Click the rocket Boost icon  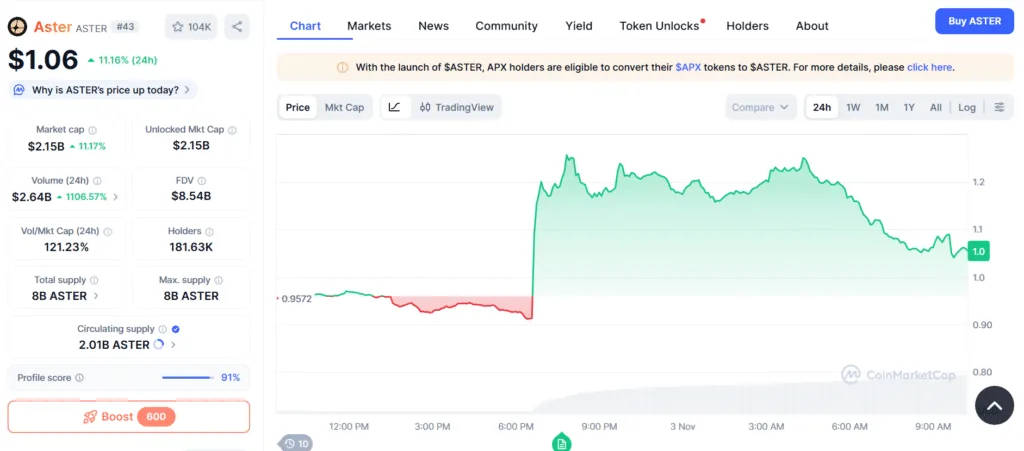pyautogui.click(x=90, y=417)
